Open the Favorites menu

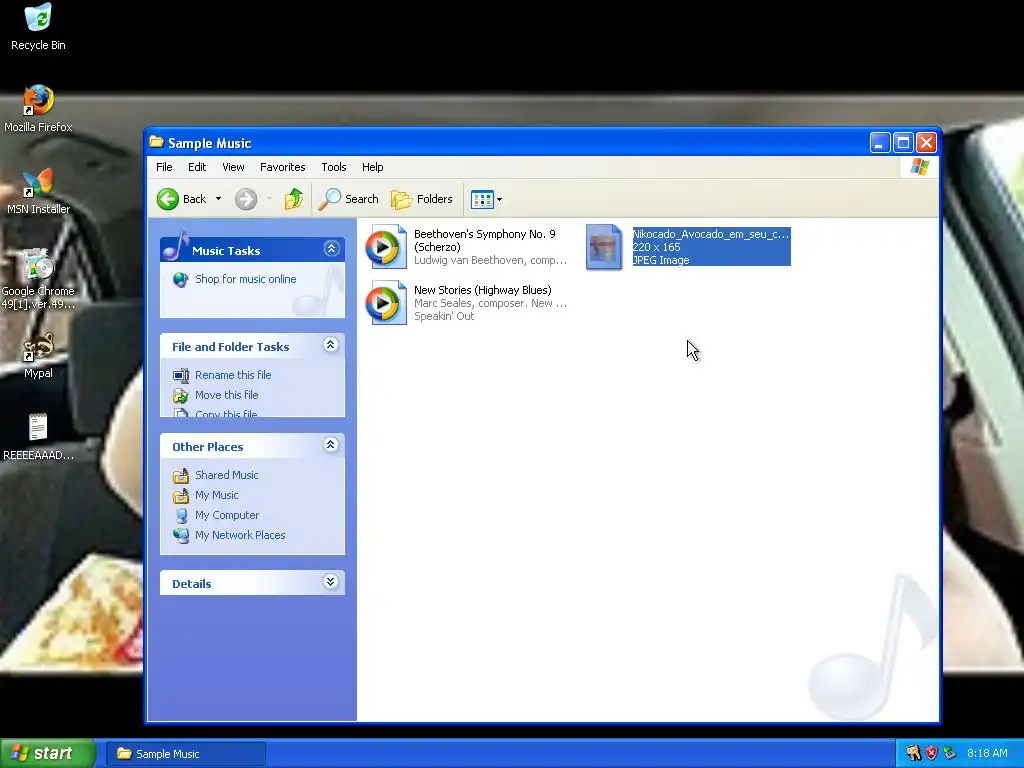pyautogui.click(x=283, y=167)
